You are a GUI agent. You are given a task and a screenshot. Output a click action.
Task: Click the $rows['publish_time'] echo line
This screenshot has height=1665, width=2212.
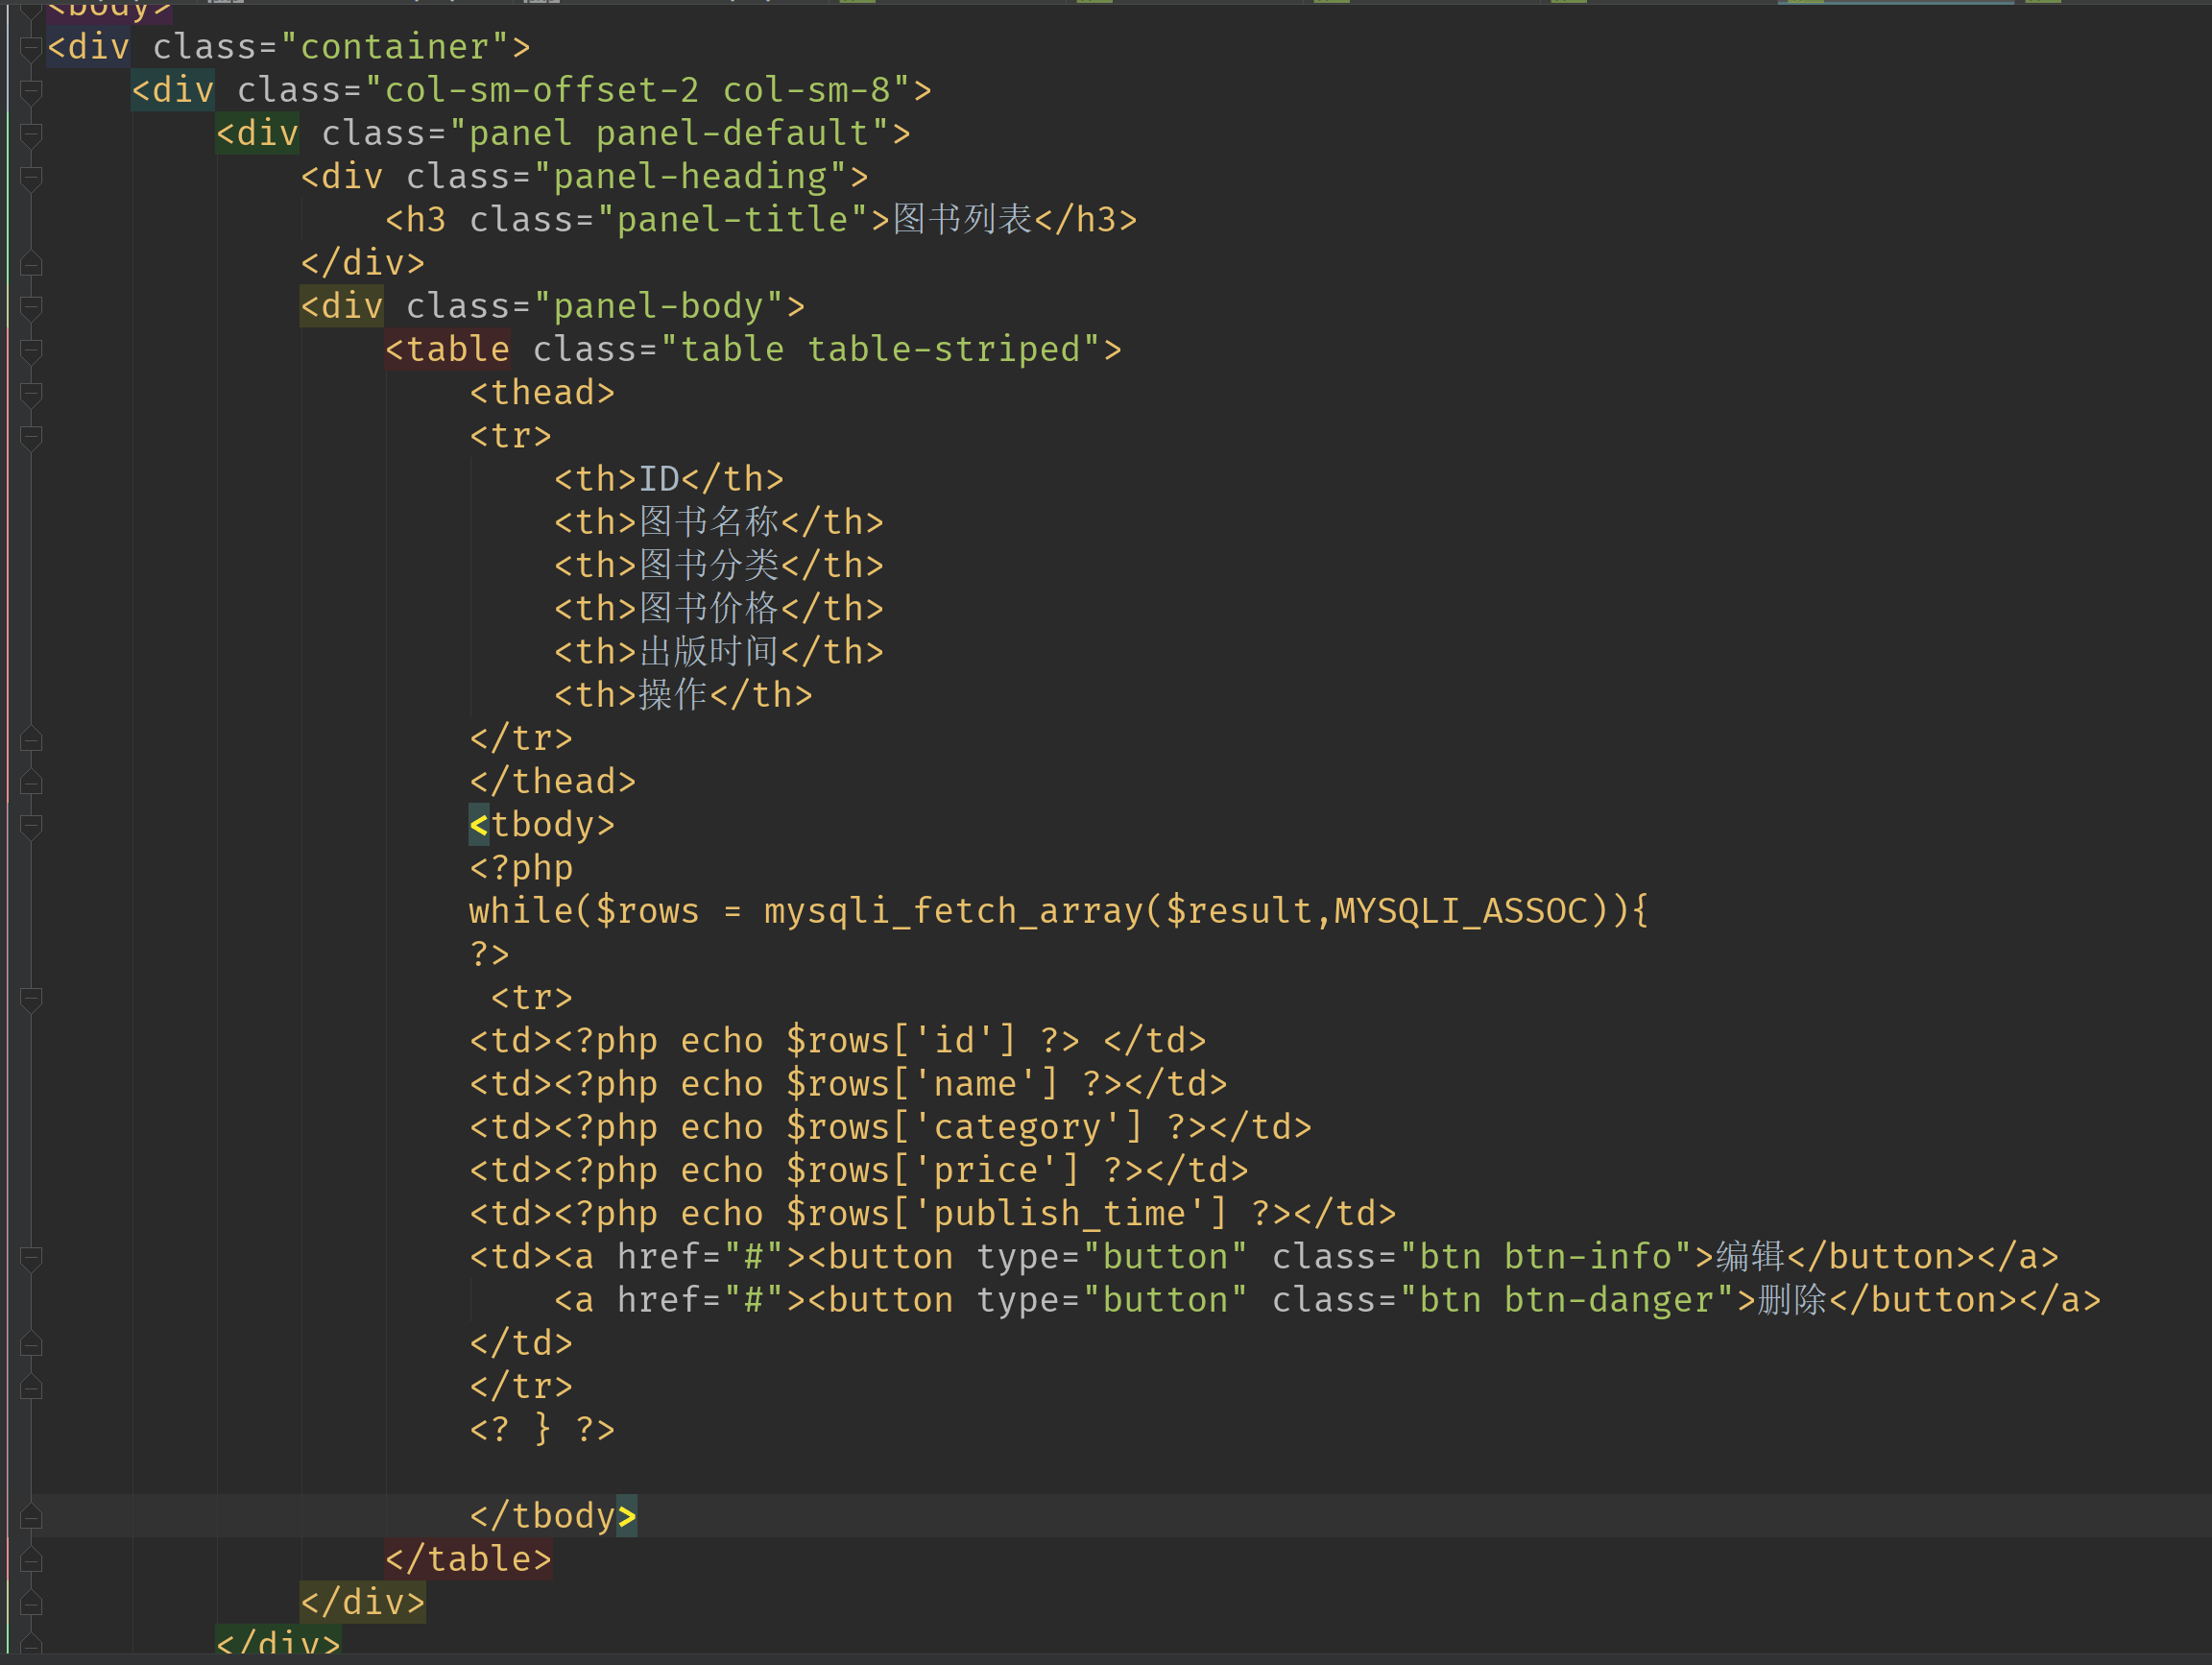[x=933, y=1213]
